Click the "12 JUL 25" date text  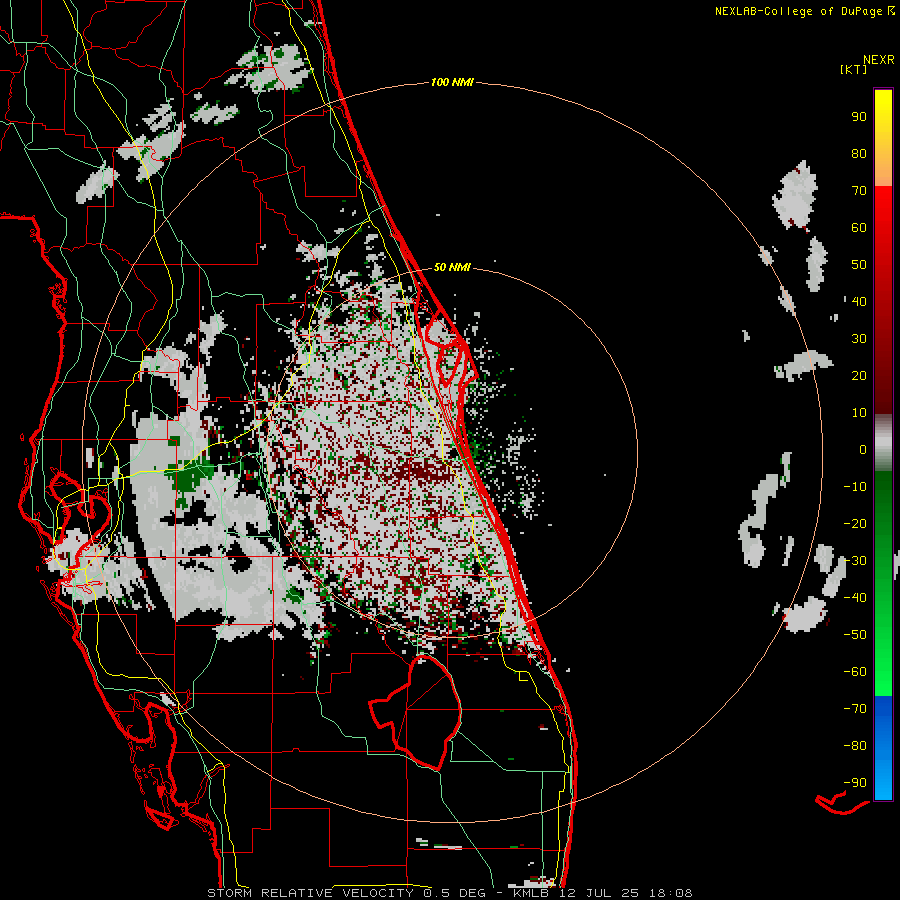[598, 893]
